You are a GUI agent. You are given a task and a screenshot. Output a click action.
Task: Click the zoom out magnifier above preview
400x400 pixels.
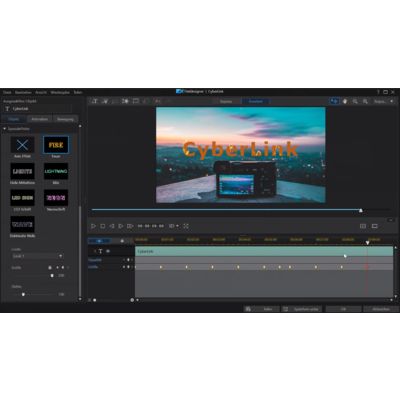coord(355,101)
